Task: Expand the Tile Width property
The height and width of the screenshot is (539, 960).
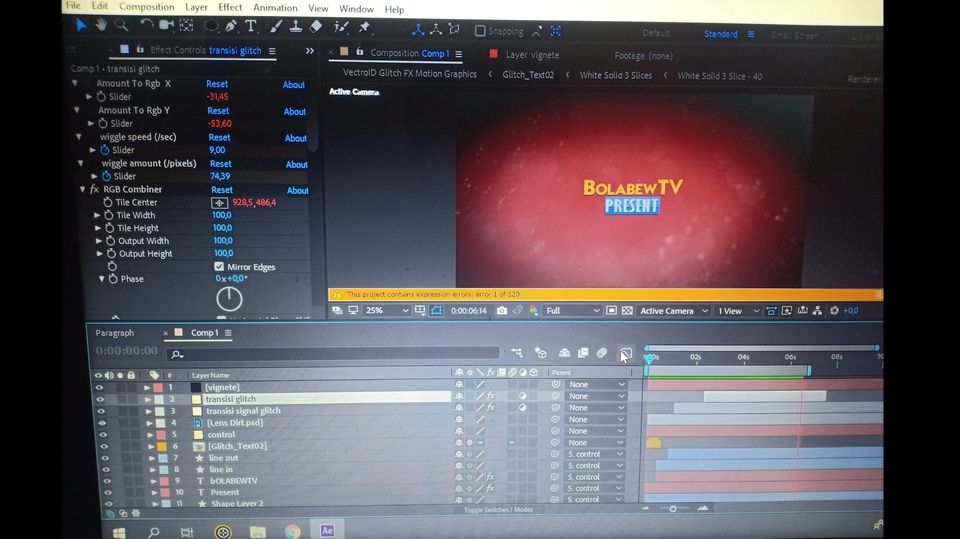Action: click(x=97, y=215)
